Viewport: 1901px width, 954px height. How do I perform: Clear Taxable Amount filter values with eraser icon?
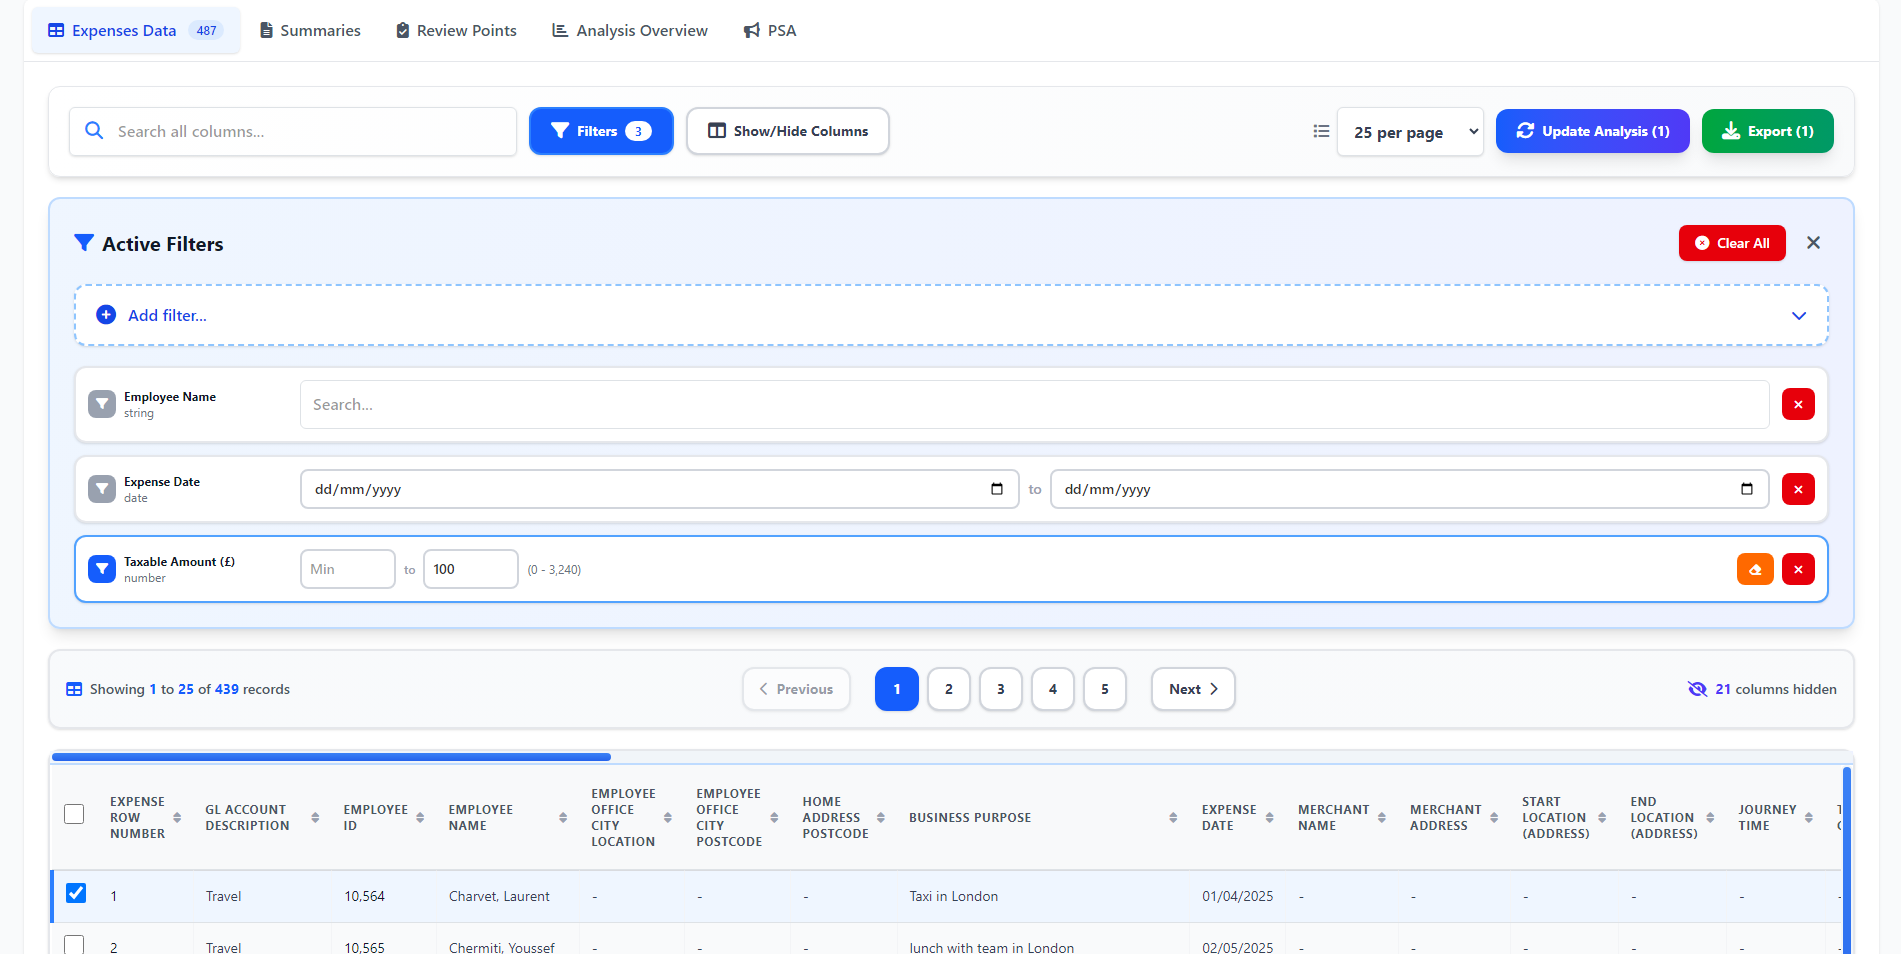coord(1755,570)
